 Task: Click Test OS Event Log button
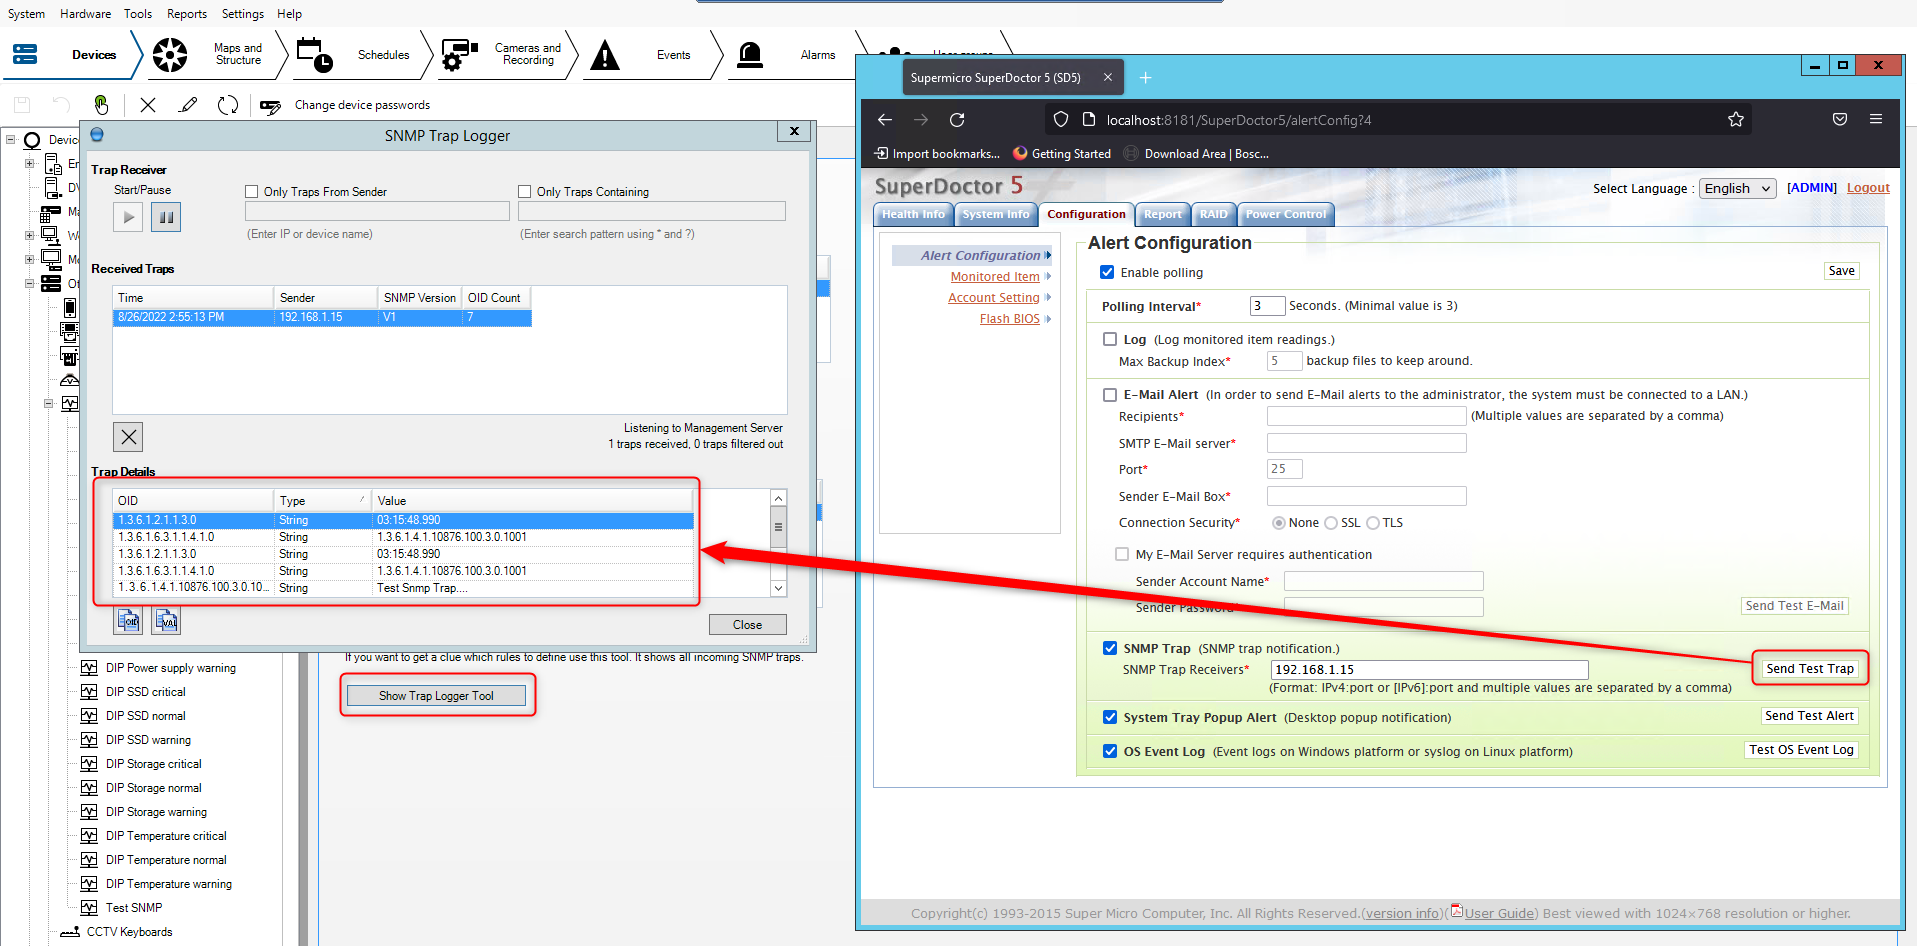tap(1801, 750)
